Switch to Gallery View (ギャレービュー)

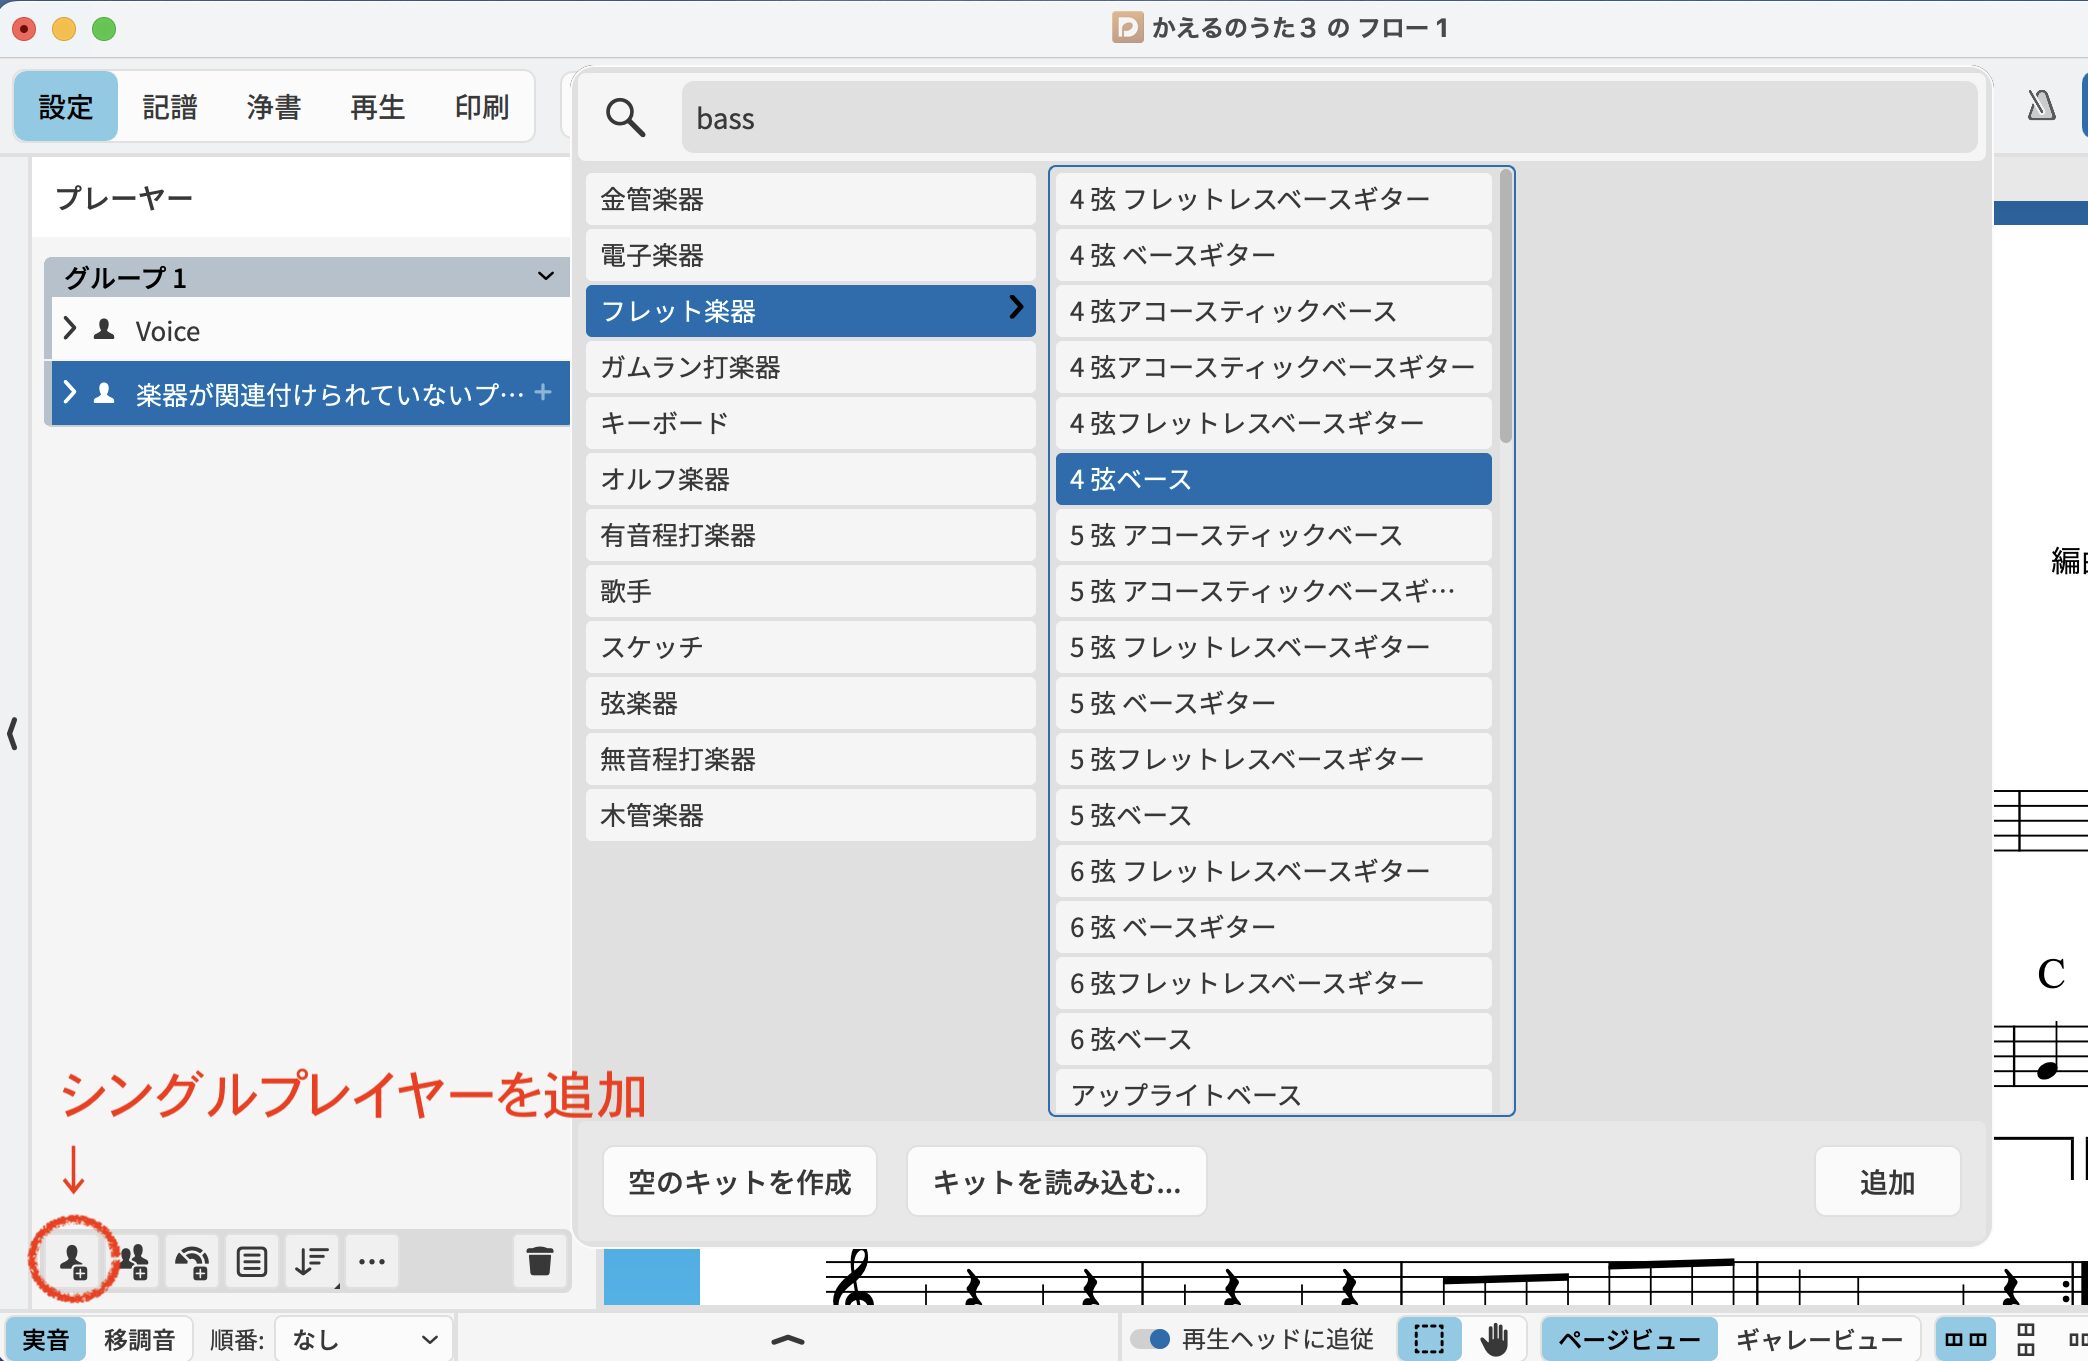pyautogui.click(x=1818, y=1339)
